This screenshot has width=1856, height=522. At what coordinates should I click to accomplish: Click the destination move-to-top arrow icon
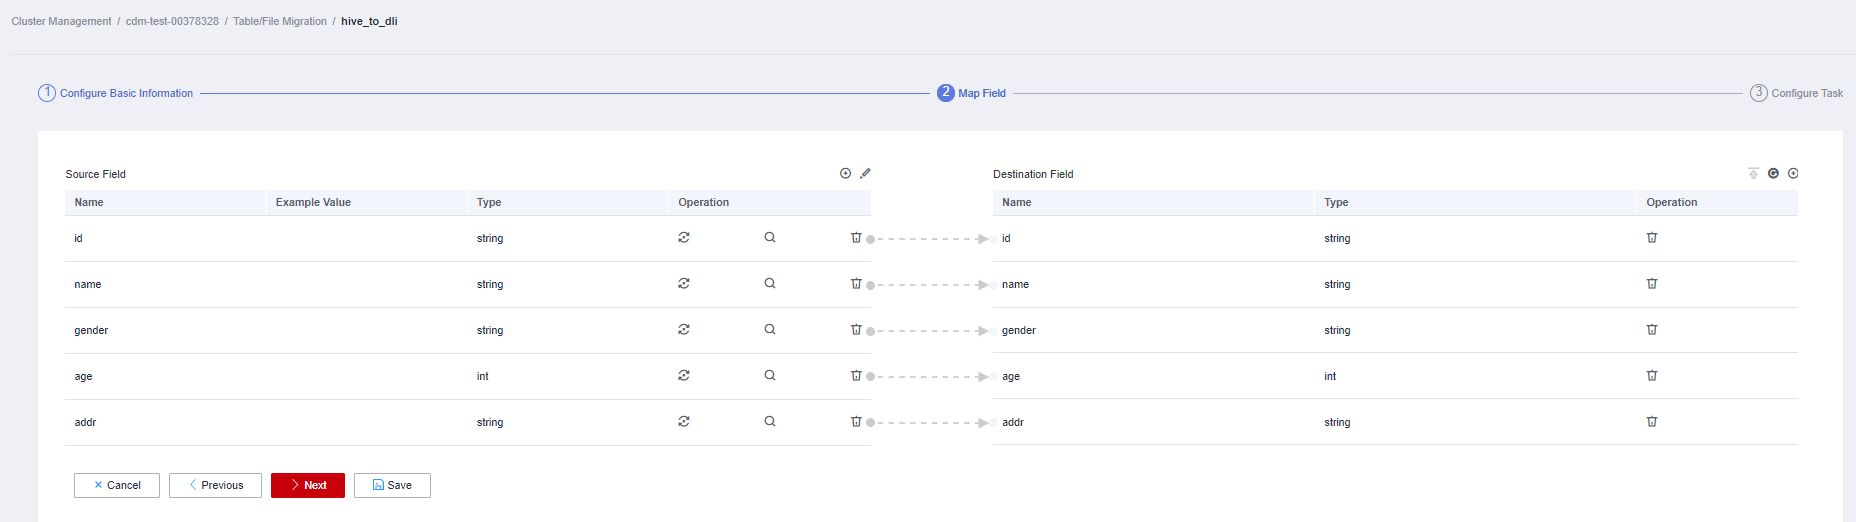pyautogui.click(x=1753, y=173)
